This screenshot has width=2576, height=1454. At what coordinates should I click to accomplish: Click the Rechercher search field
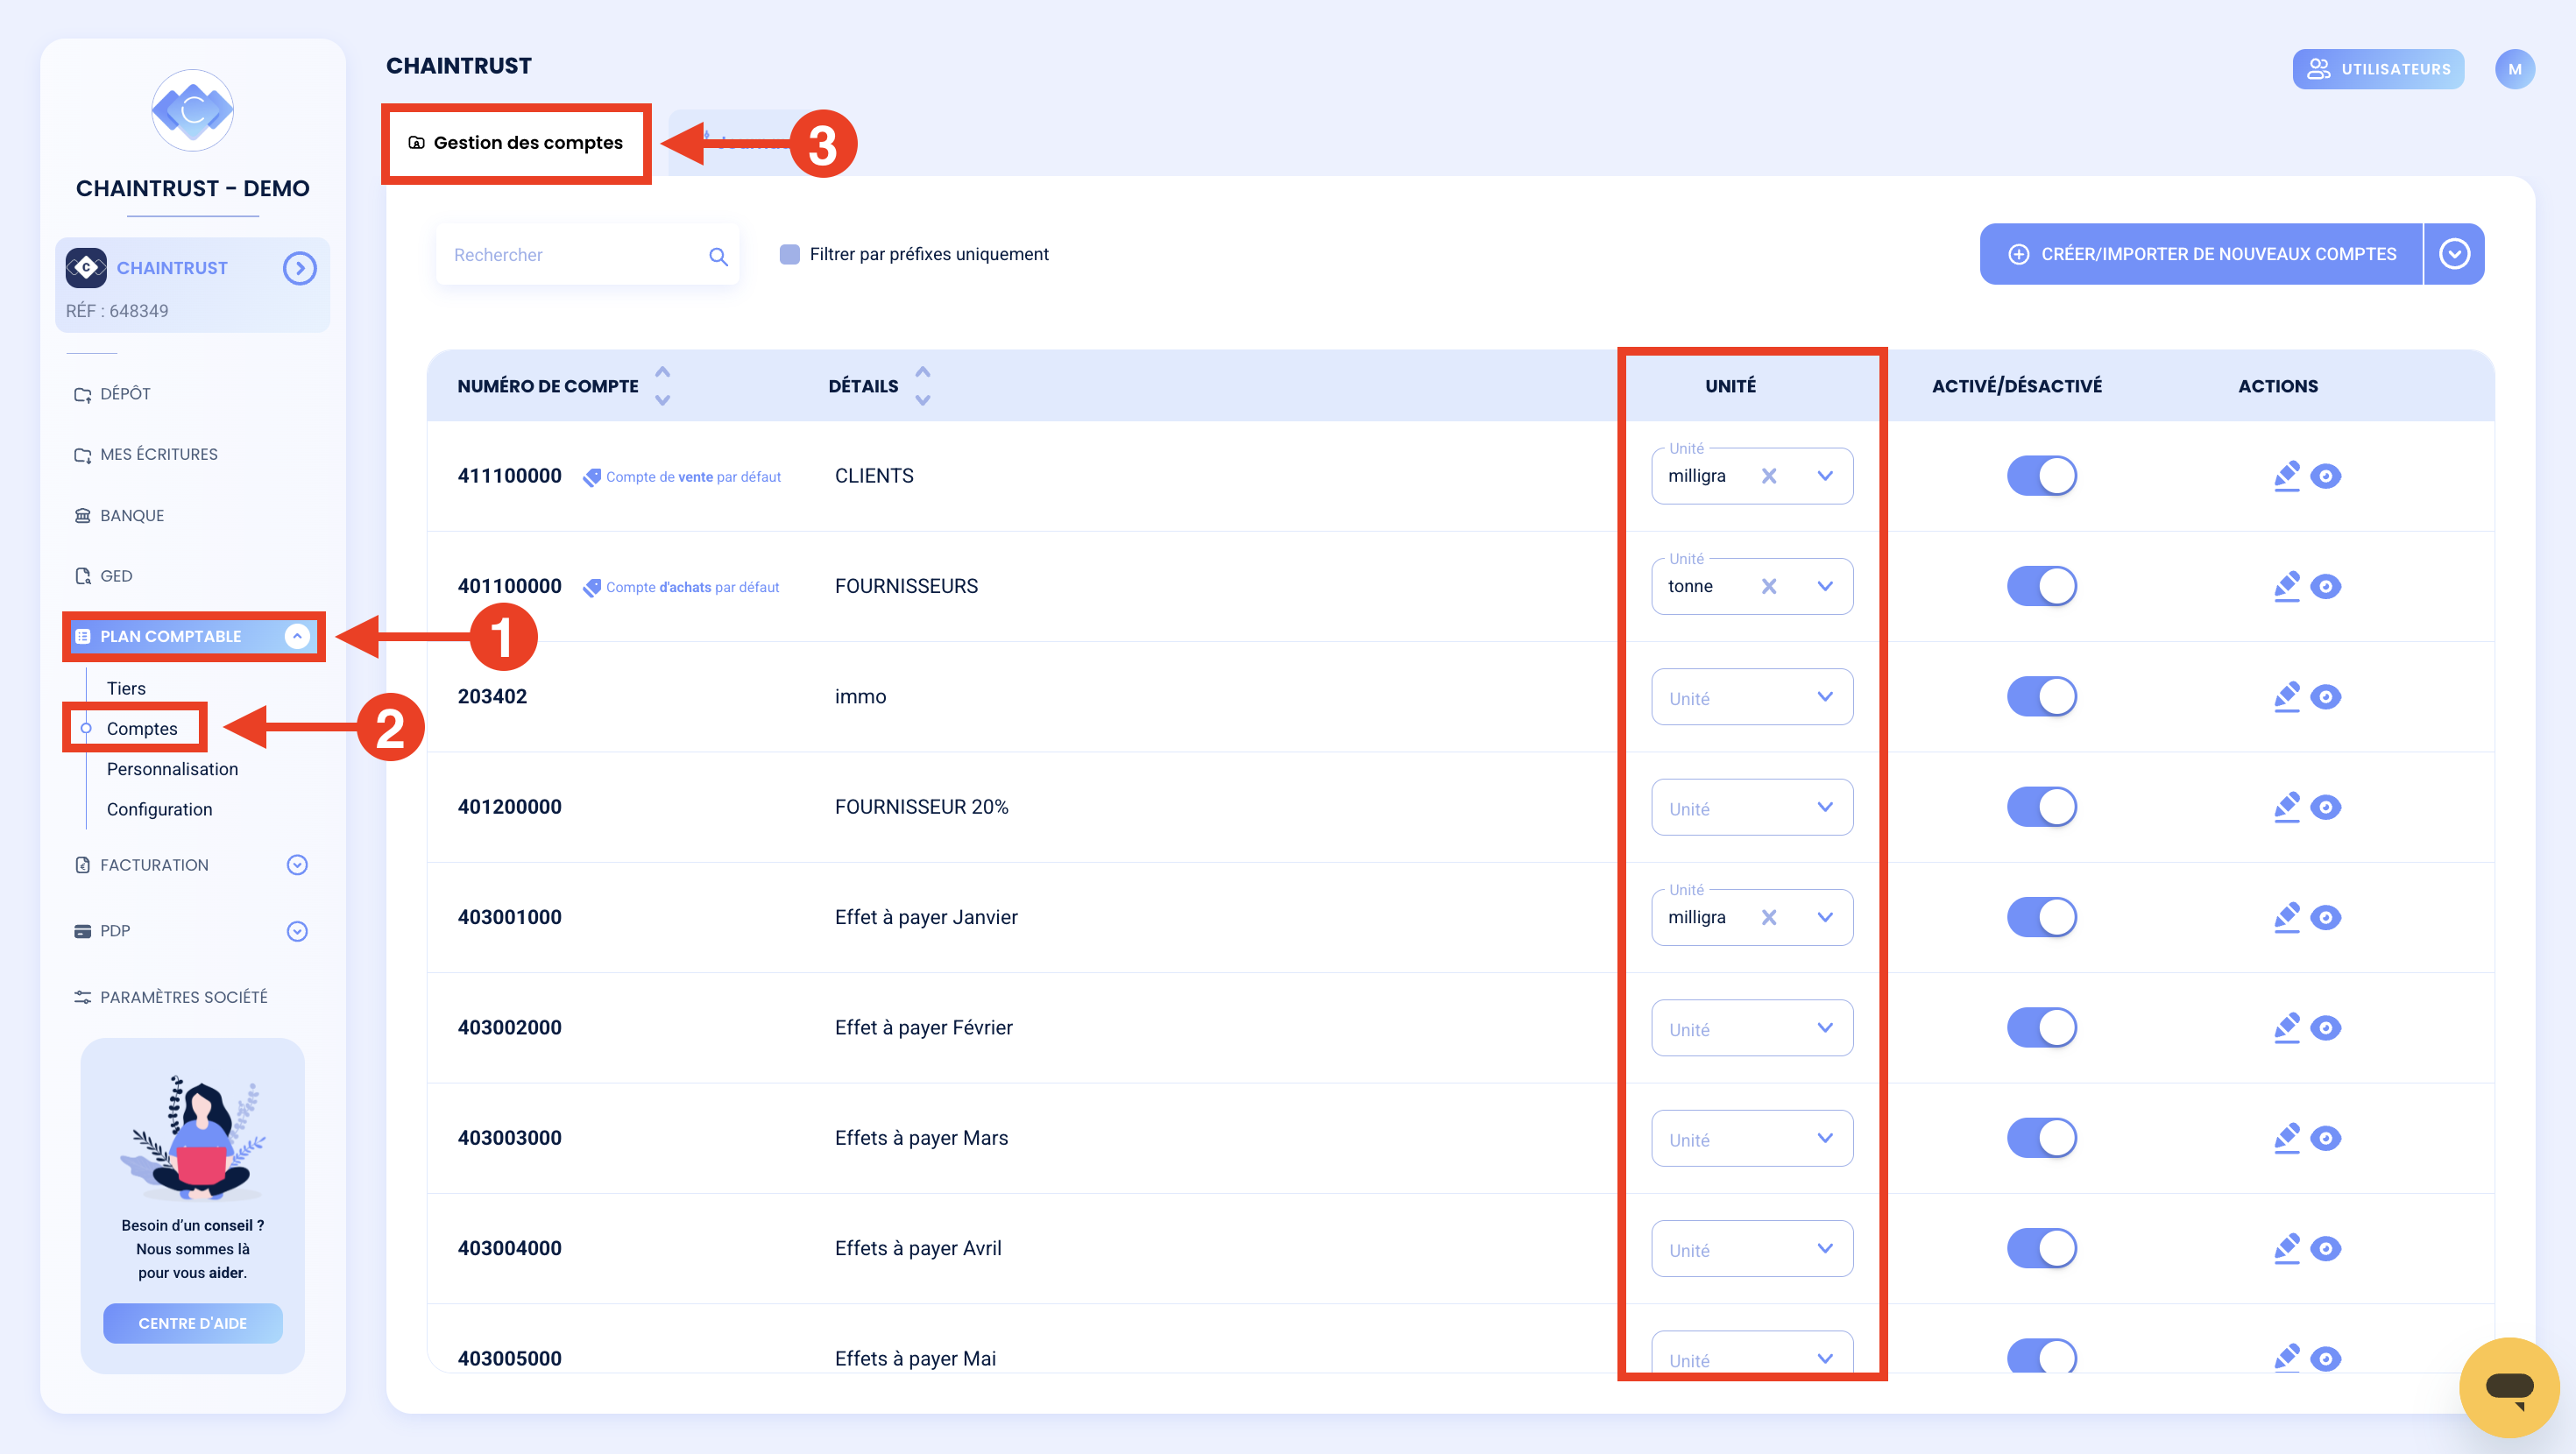pos(587,255)
